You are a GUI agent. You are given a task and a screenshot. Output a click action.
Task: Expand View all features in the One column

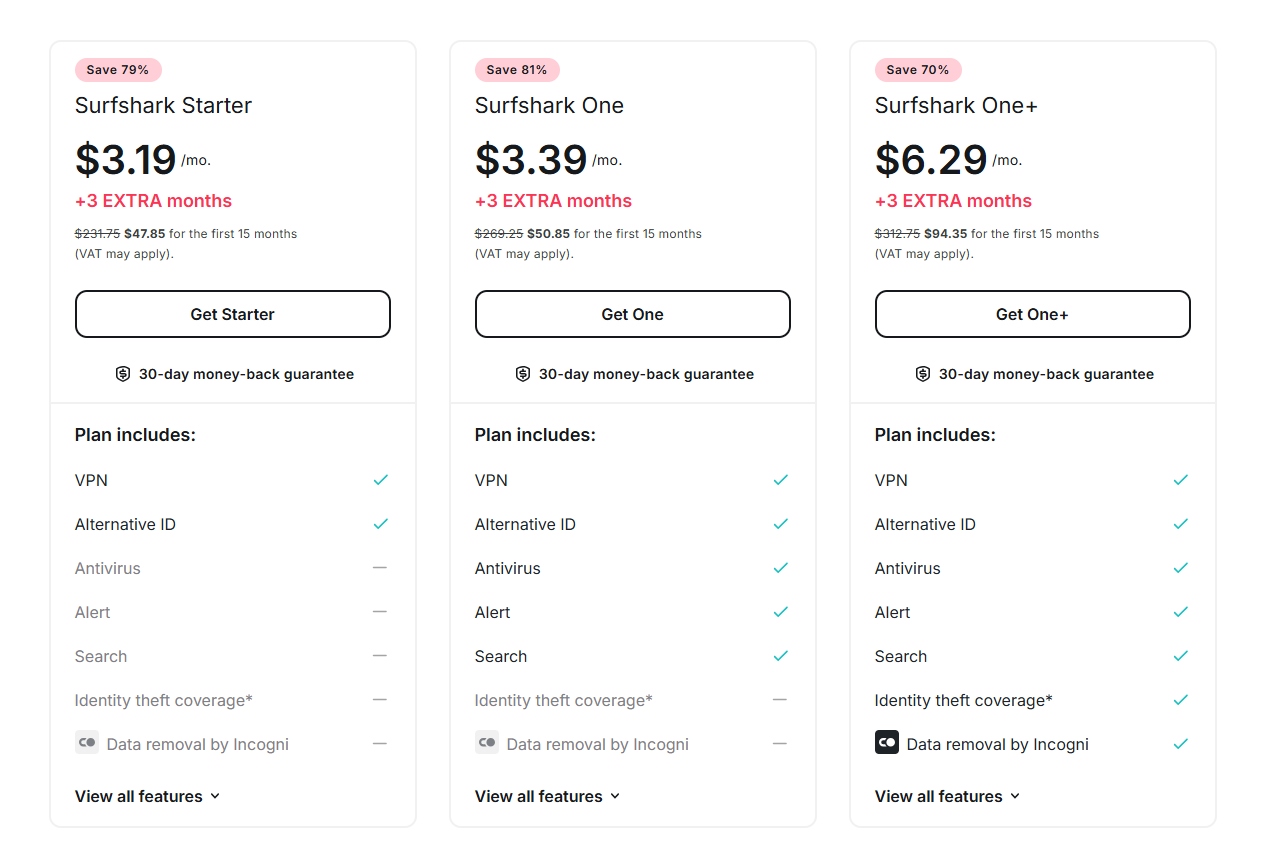(547, 796)
